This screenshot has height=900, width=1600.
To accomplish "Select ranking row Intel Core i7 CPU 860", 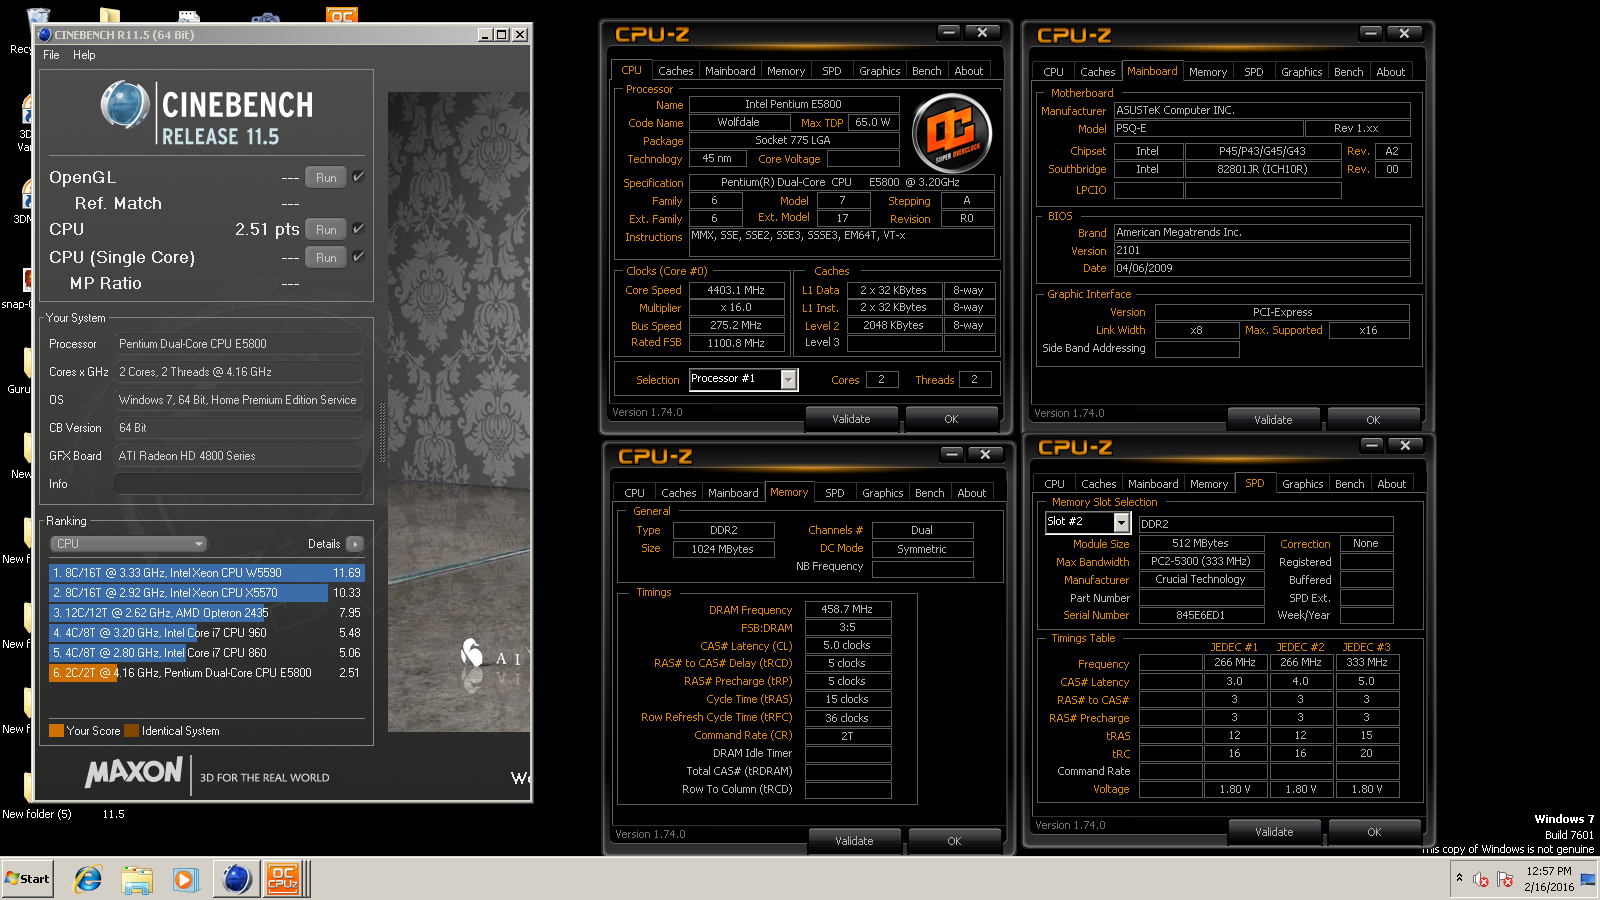I will [x=207, y=653].
